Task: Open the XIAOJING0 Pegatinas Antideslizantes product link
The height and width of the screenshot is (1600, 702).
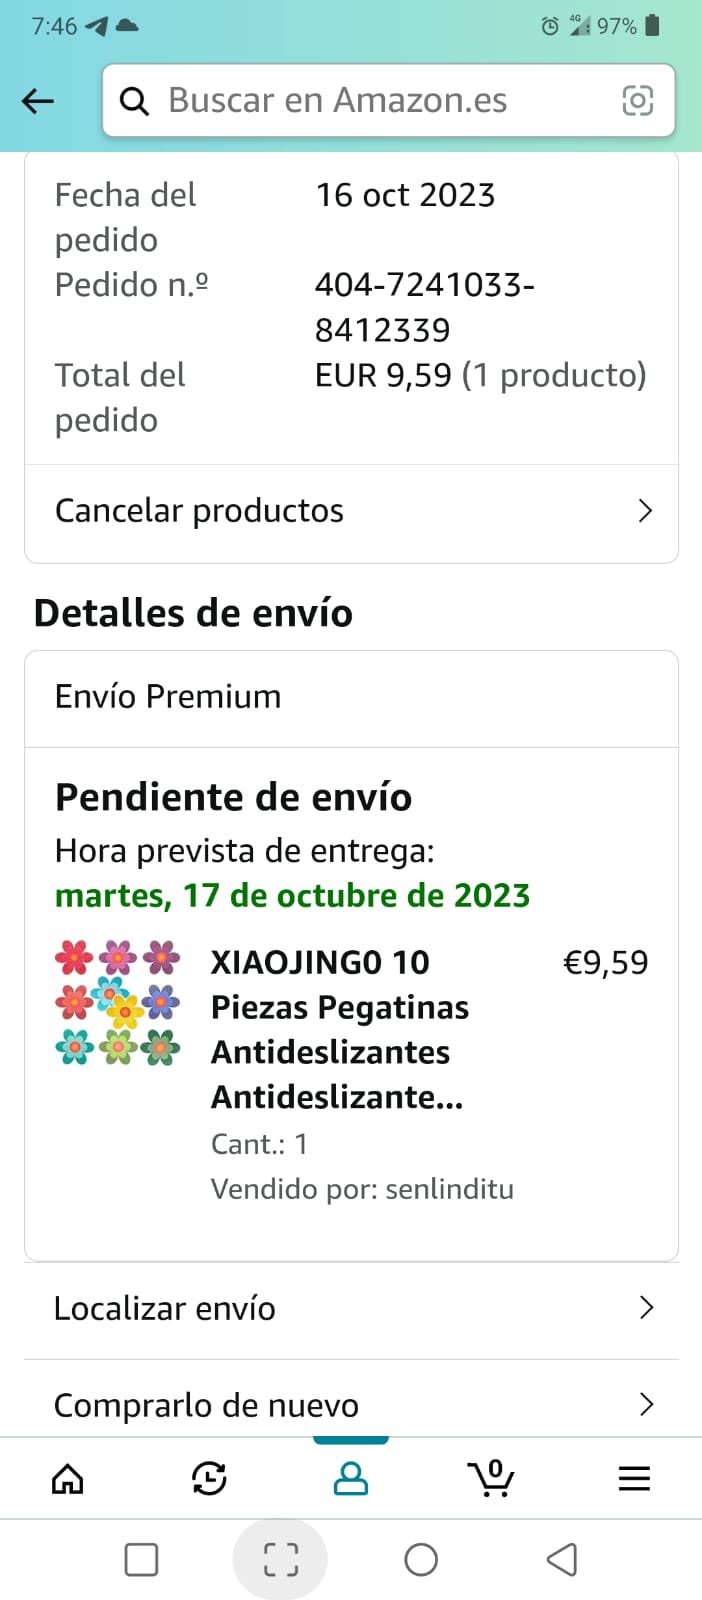Action: click(339, 1029)
